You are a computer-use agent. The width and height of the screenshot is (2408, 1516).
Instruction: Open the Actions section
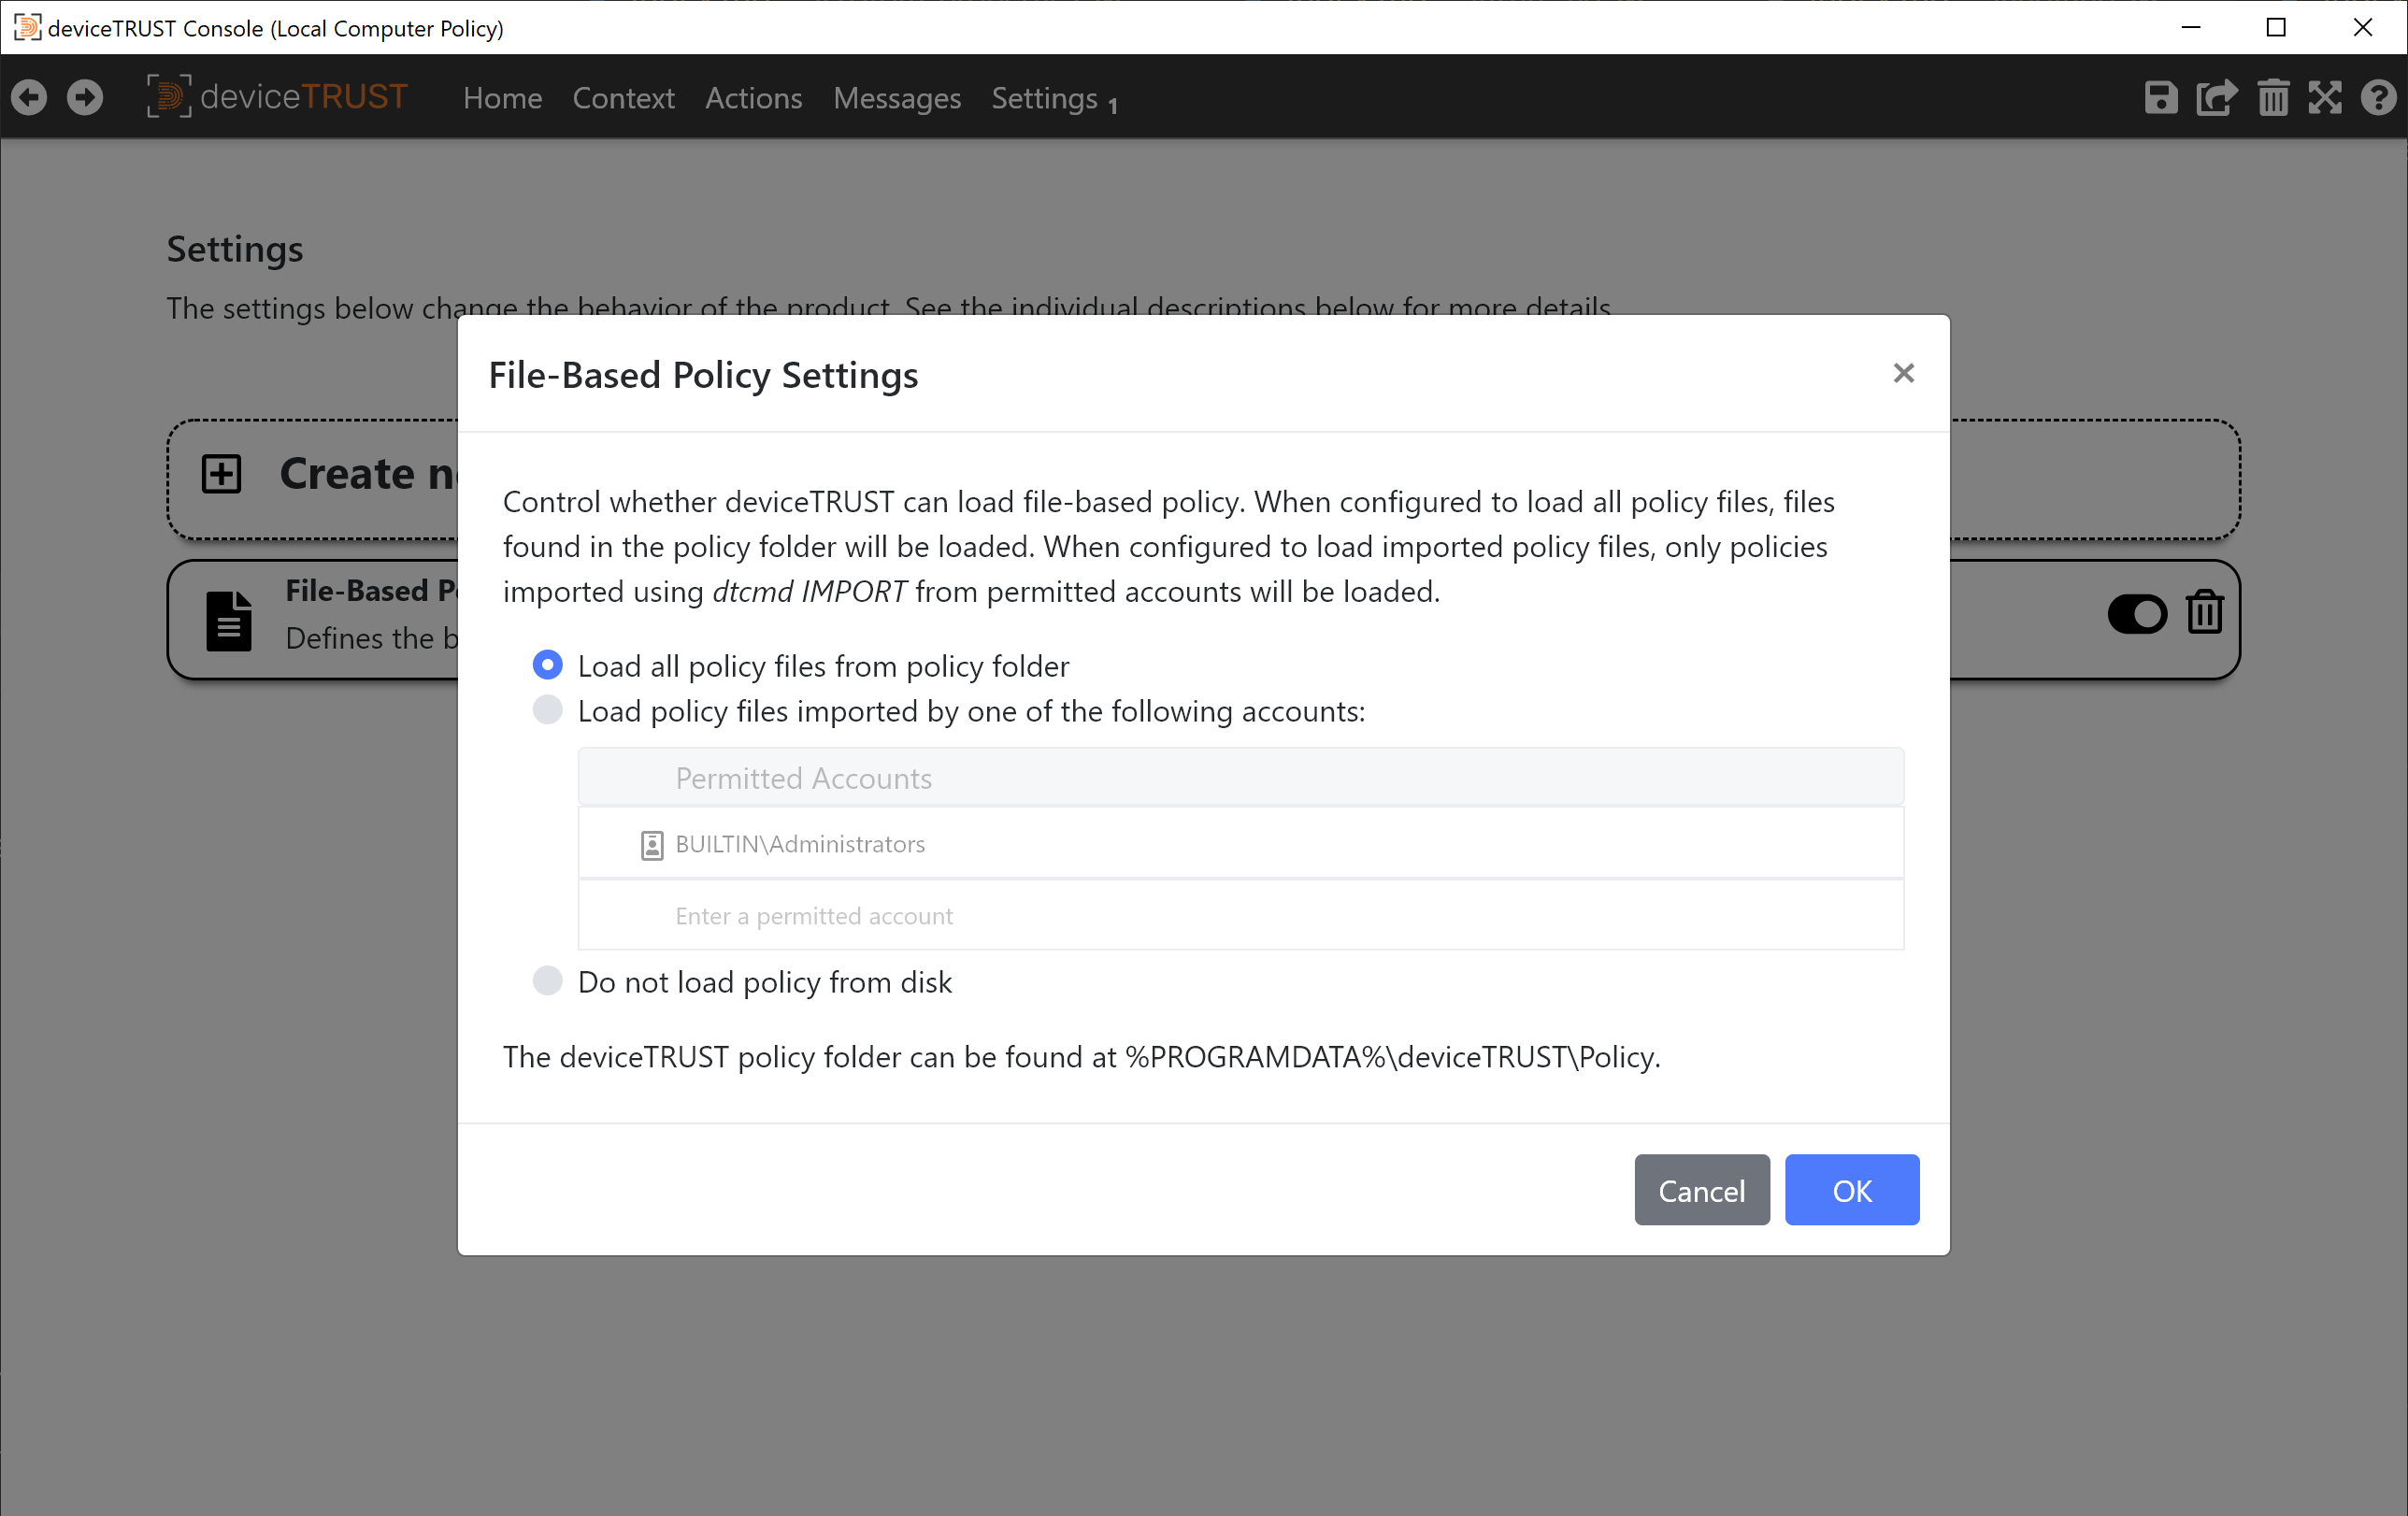[x=753, y=98]
